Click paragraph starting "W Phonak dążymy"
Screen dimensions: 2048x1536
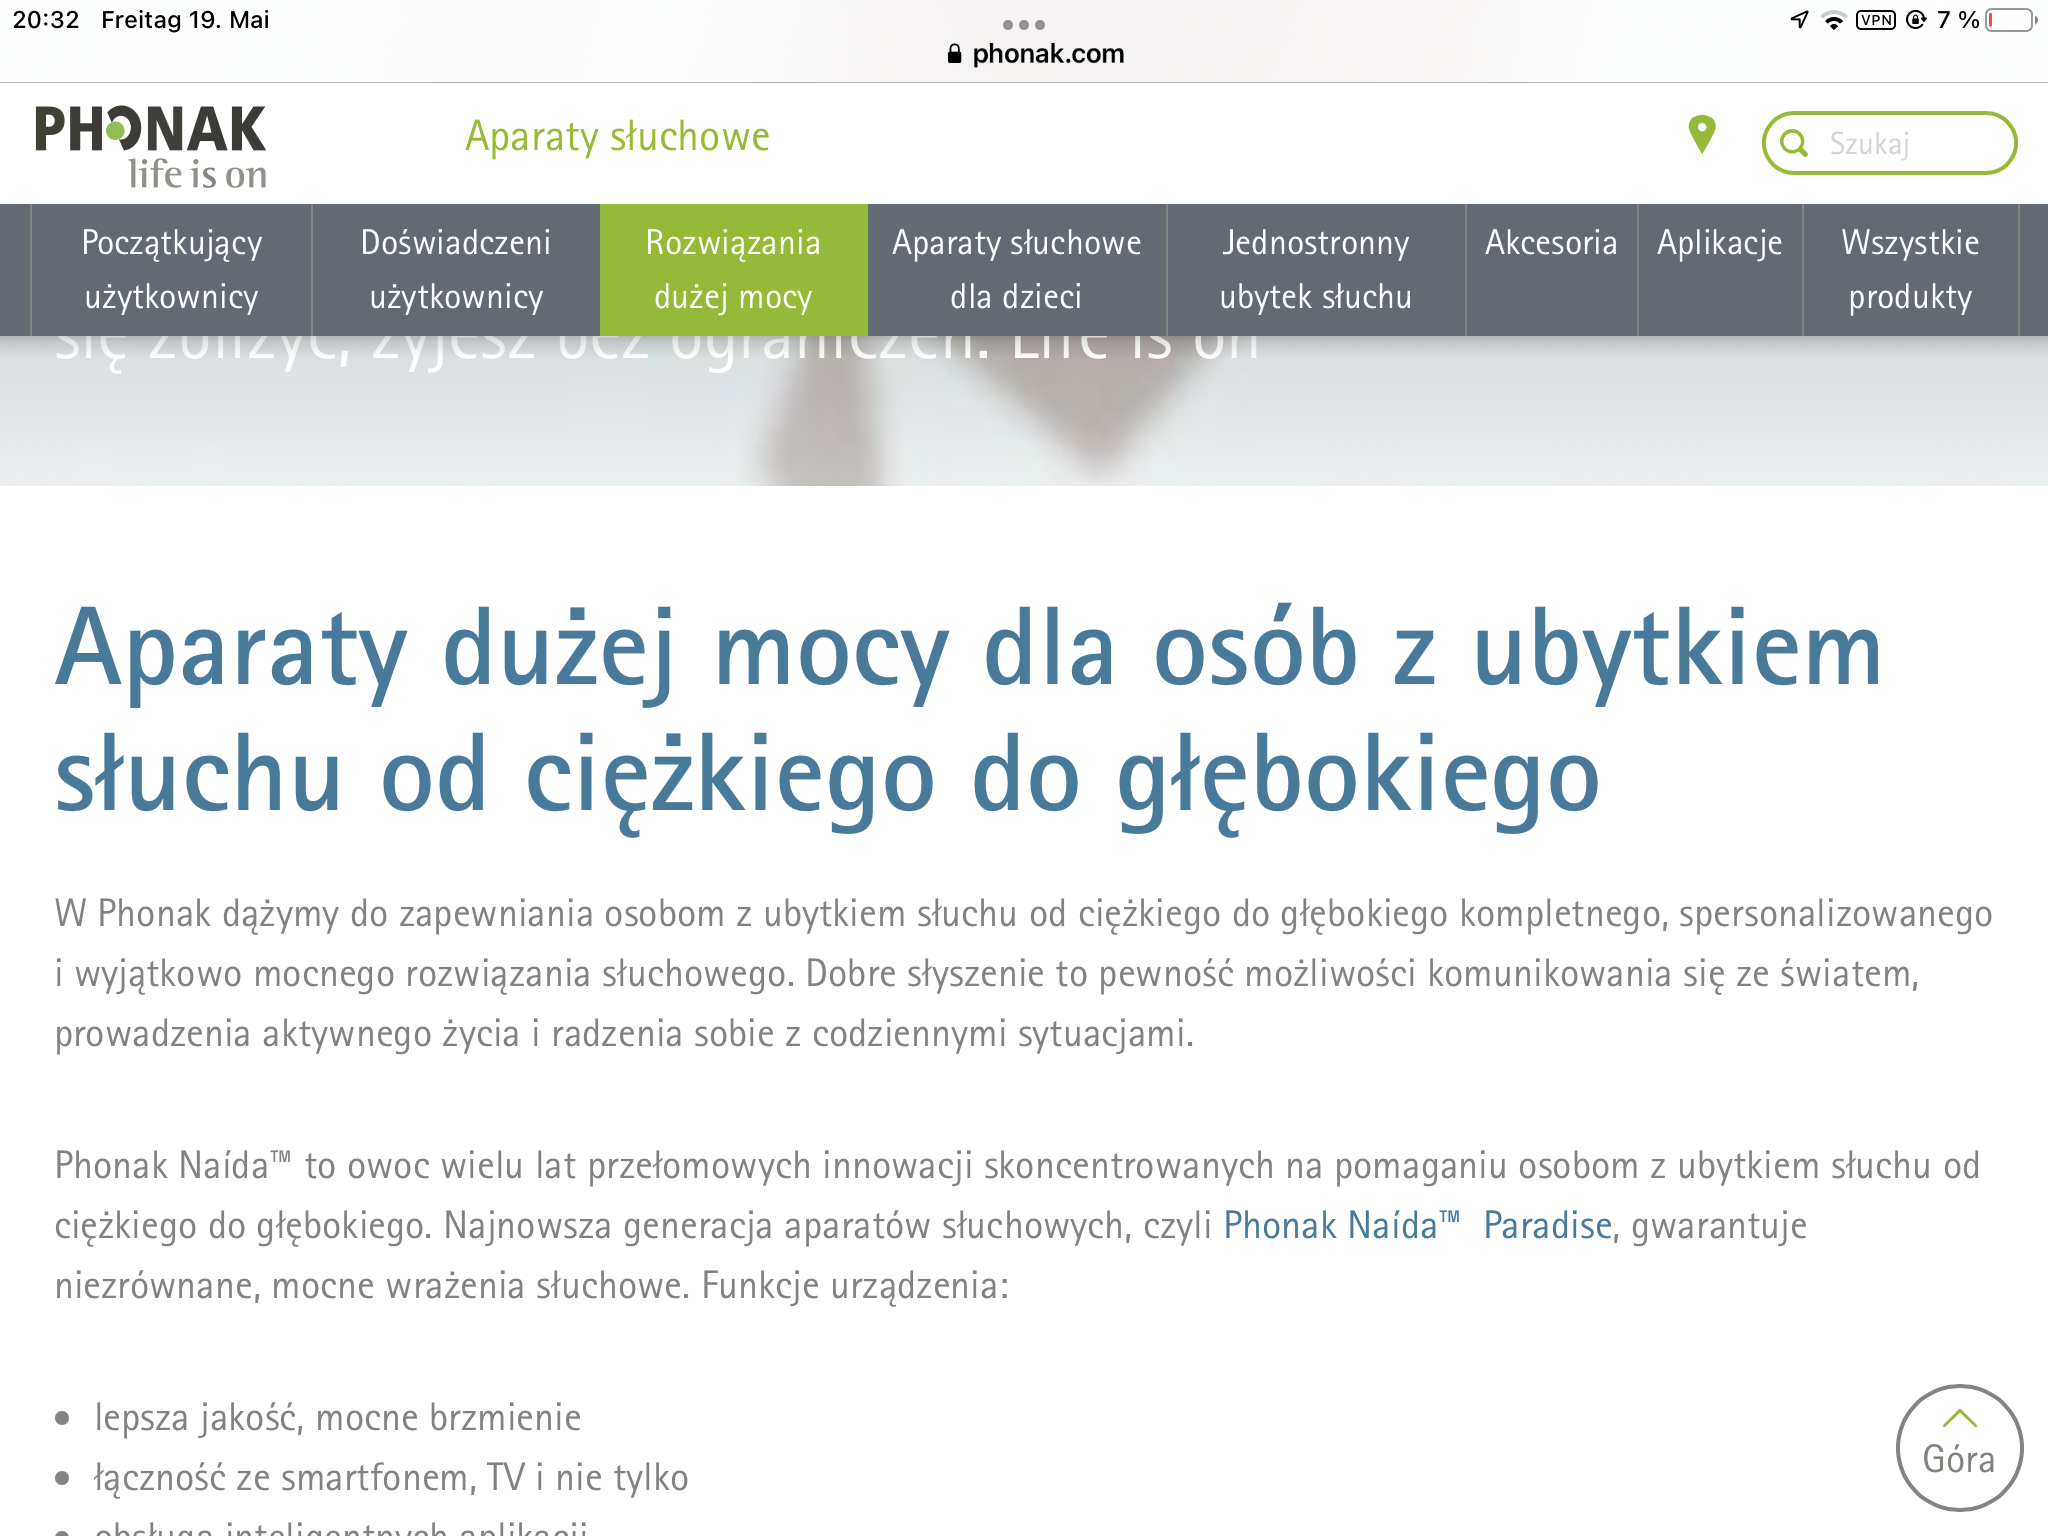1024,973
